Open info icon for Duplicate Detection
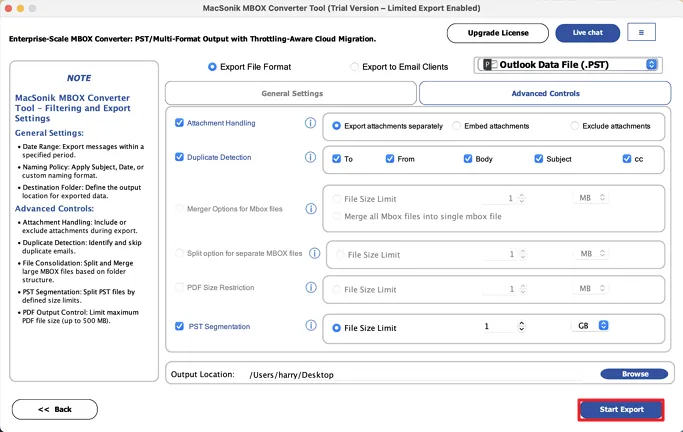 310,157
